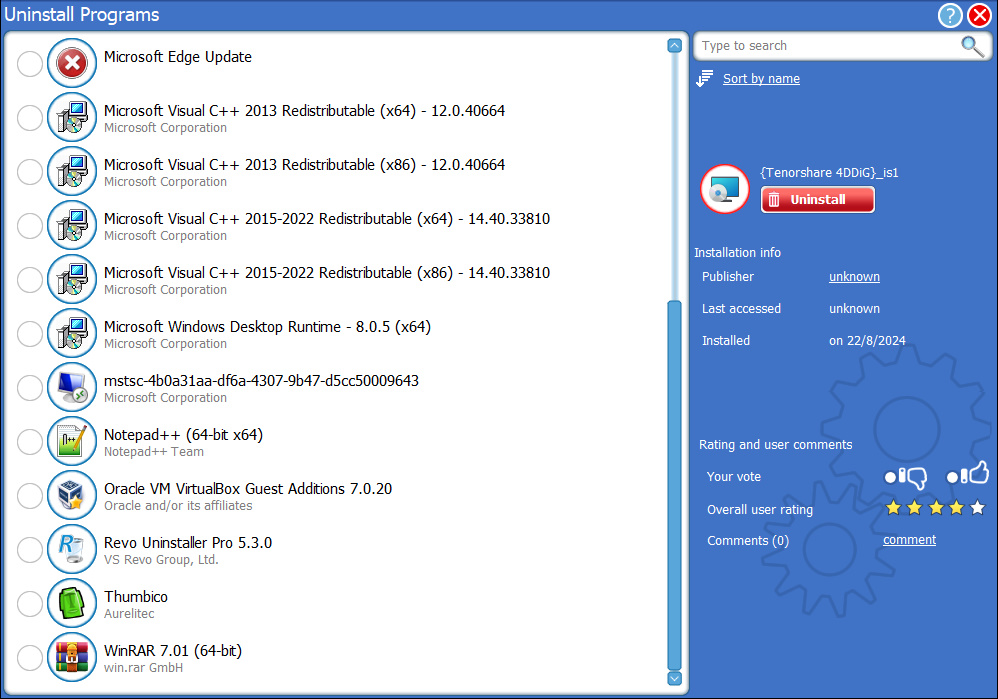This screenshot has height=699, width=998.
Task: Select WinRAR 7.01 (64-bit) entry text
Action: tap(173, 651)
